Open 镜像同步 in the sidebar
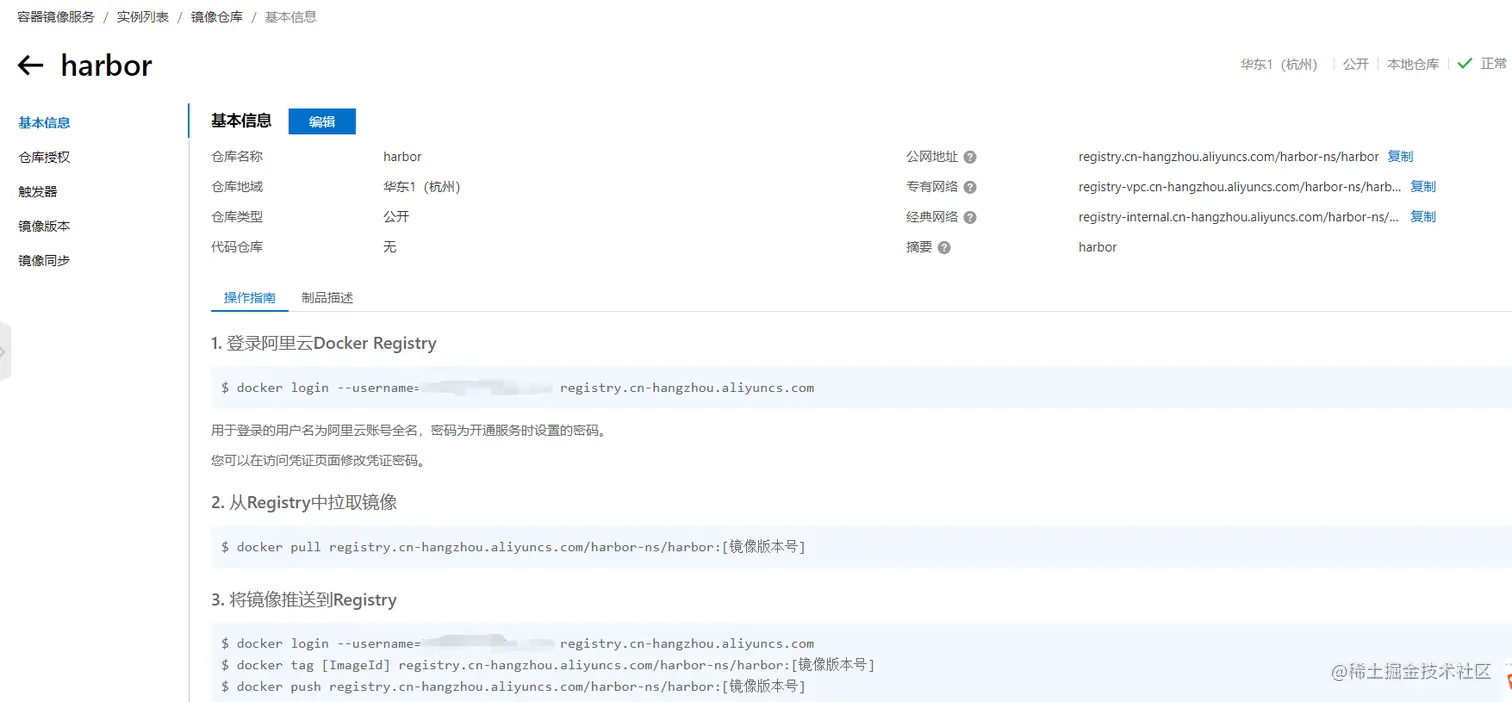The image size is (1512, 702). pyautogui.click(x=44, y=260)
